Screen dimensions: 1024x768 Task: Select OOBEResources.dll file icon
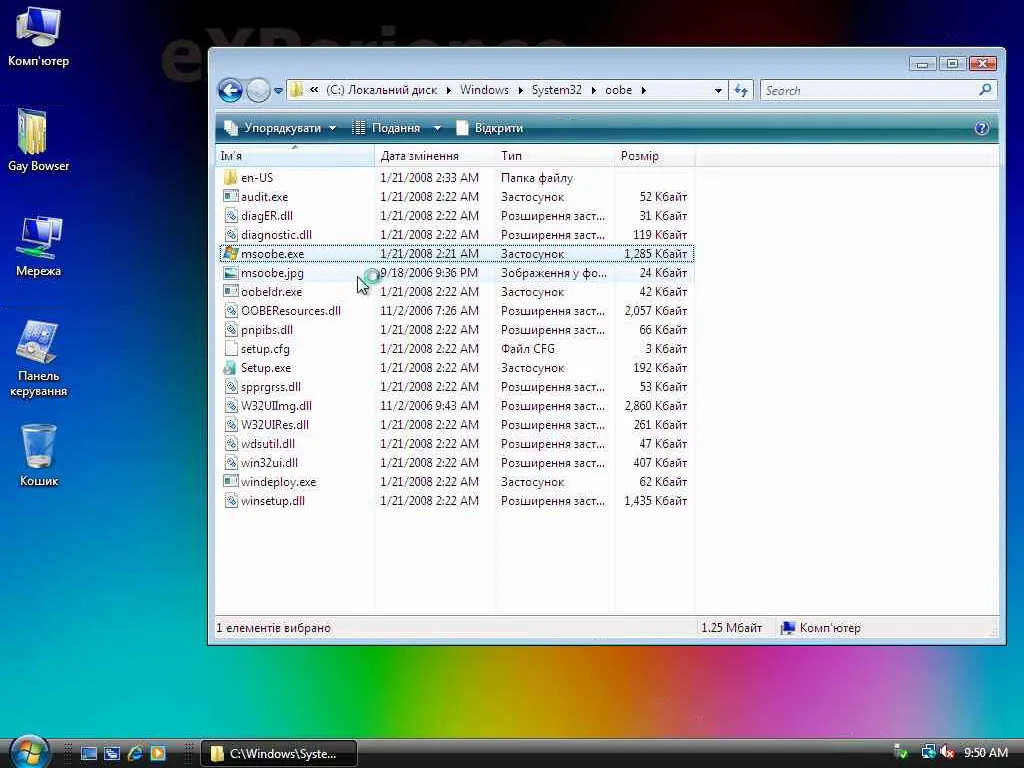click(230, 311)
